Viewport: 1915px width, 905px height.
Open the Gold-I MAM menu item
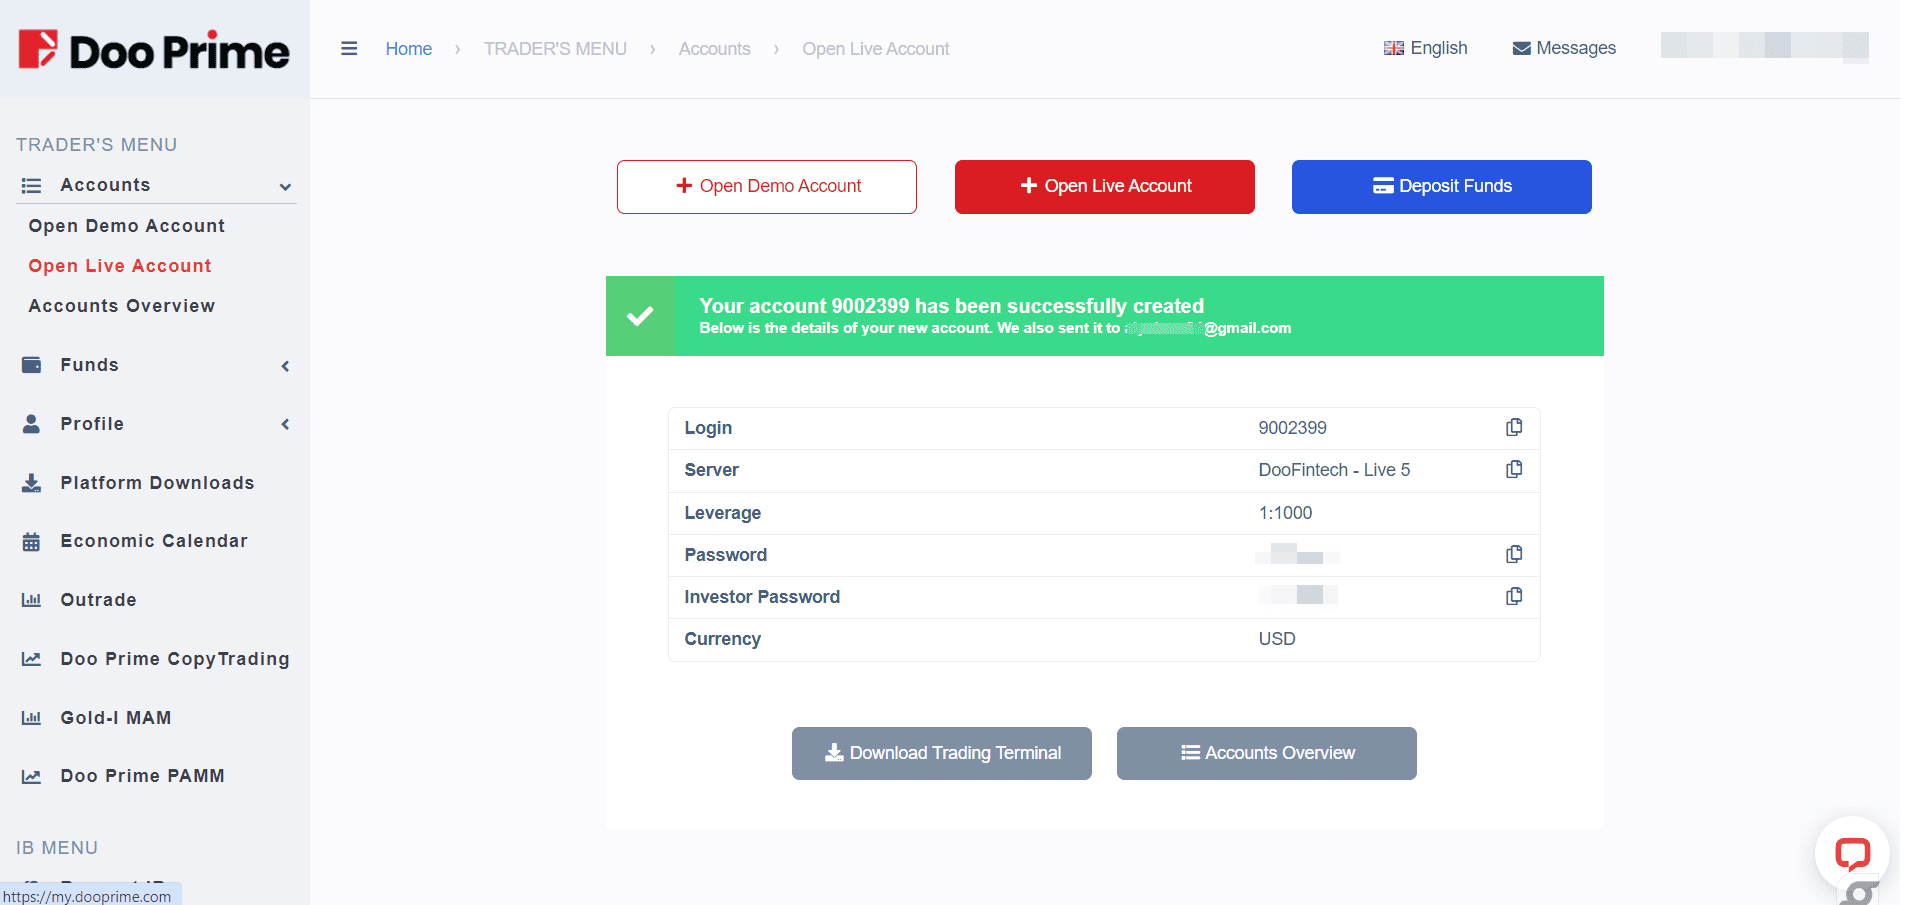point(116,718)
